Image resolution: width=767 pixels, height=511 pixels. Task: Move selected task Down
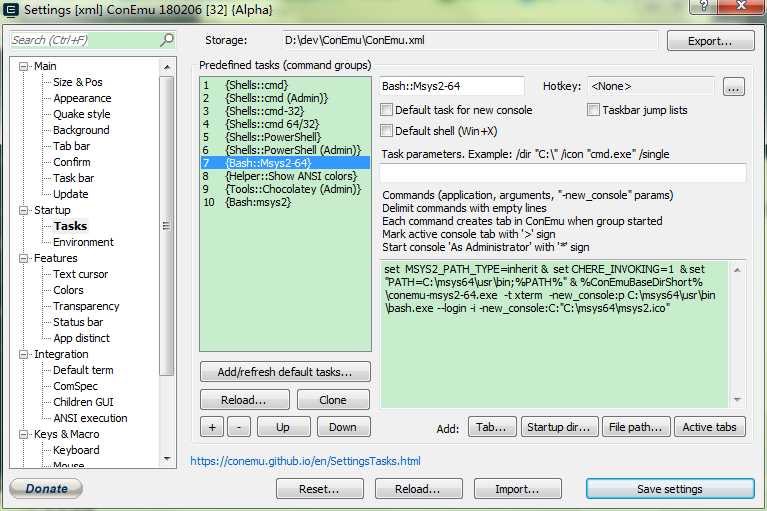343,427
